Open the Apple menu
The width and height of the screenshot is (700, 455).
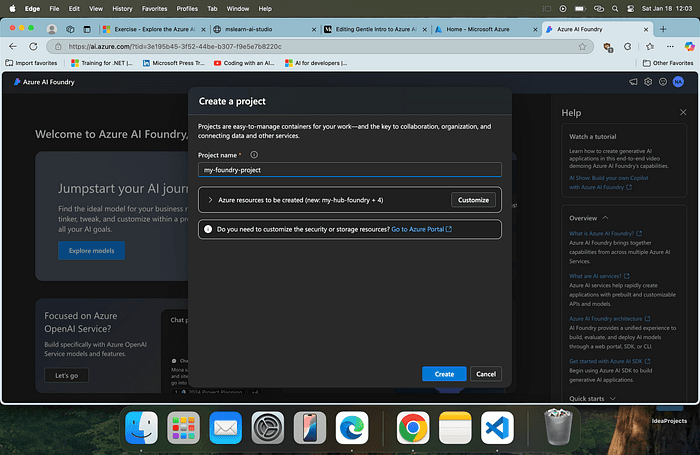coord(12,8)
